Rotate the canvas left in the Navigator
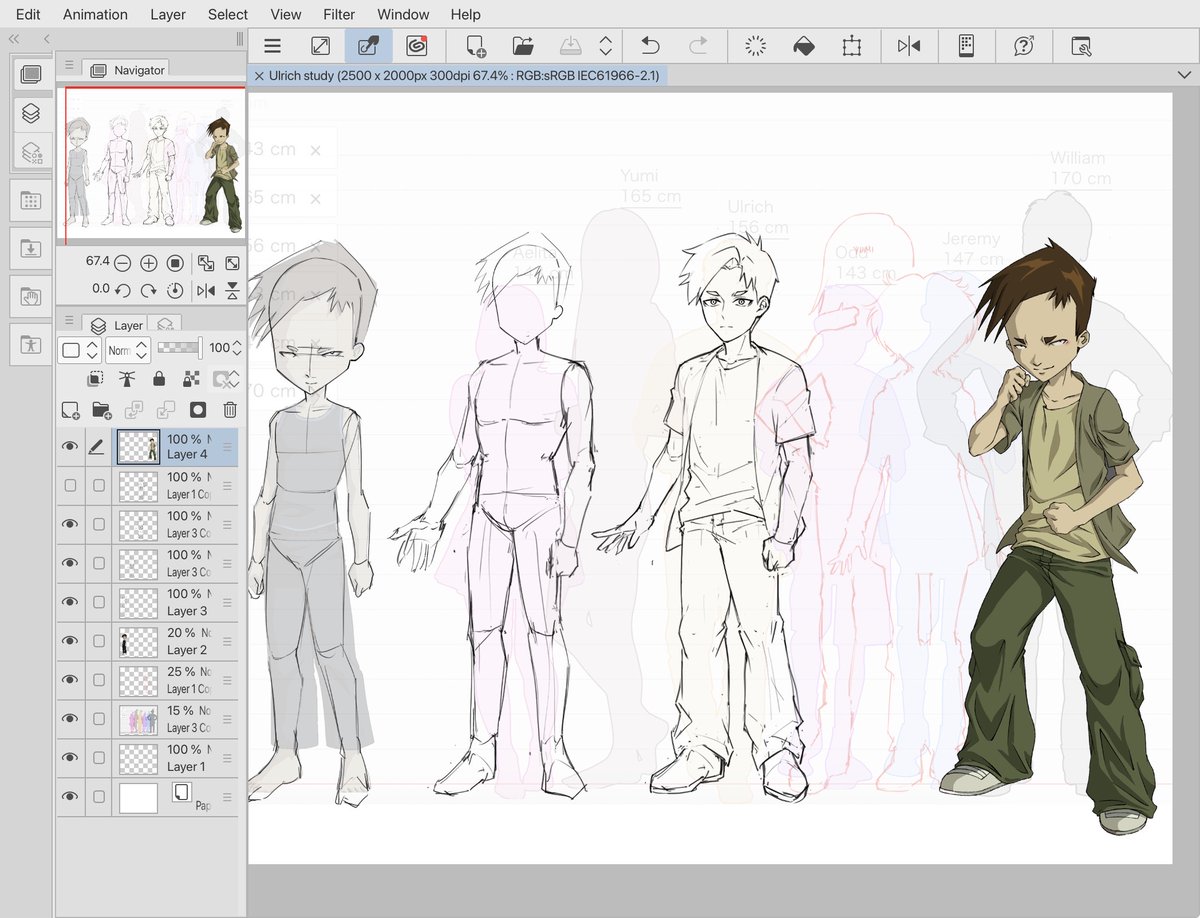This screenshot has height=918, width=1200. [122, 290]
